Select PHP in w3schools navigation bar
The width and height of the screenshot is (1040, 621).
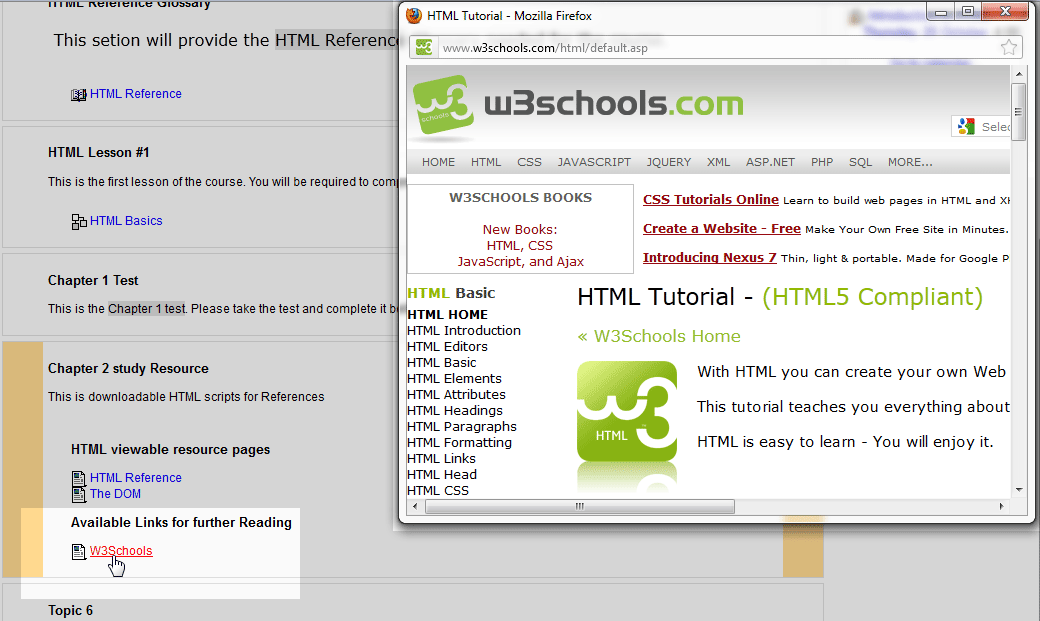[x=822, y=162]
